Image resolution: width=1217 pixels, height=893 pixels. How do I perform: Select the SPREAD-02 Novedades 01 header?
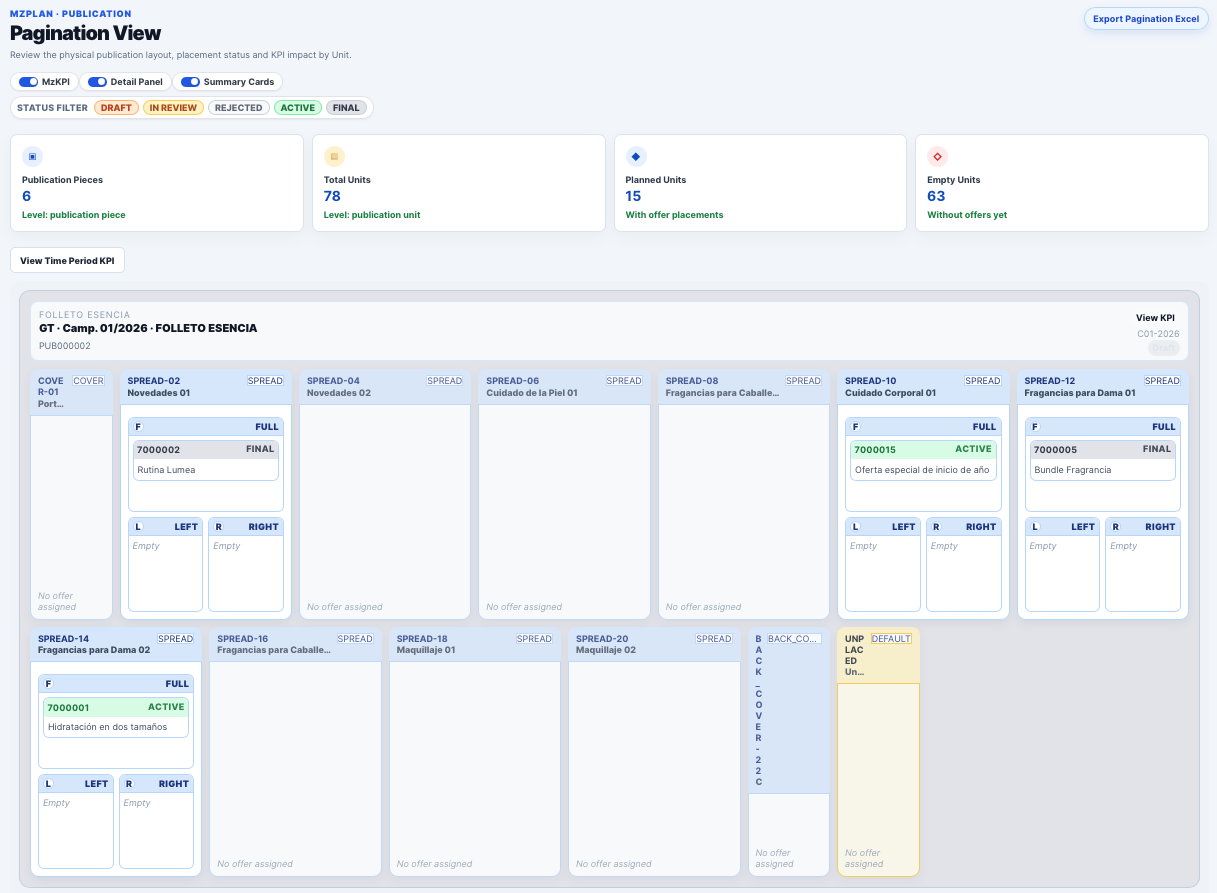coord(205,387)
